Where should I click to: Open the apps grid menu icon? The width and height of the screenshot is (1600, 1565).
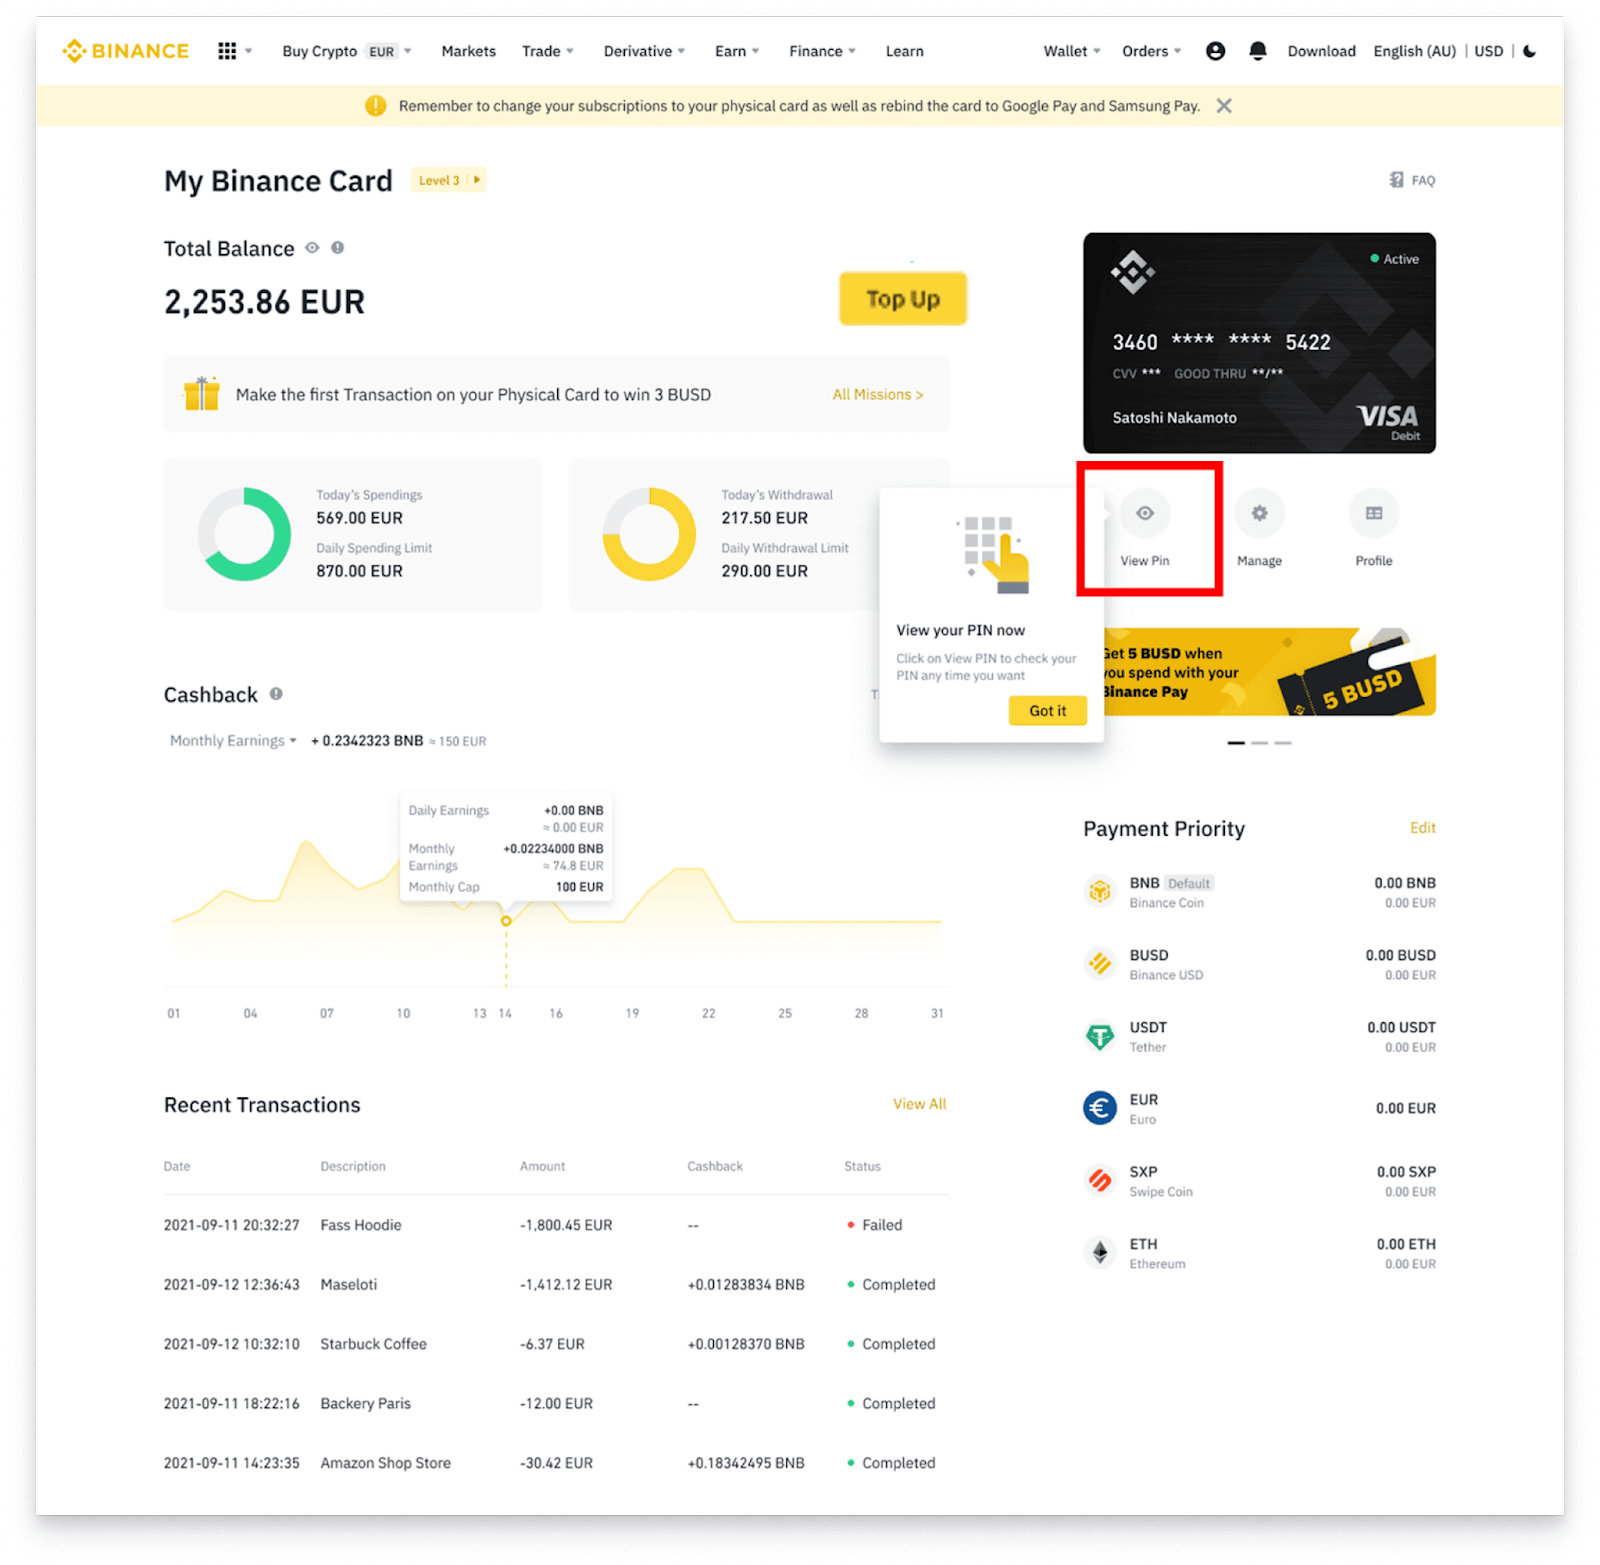pos(227,51)
